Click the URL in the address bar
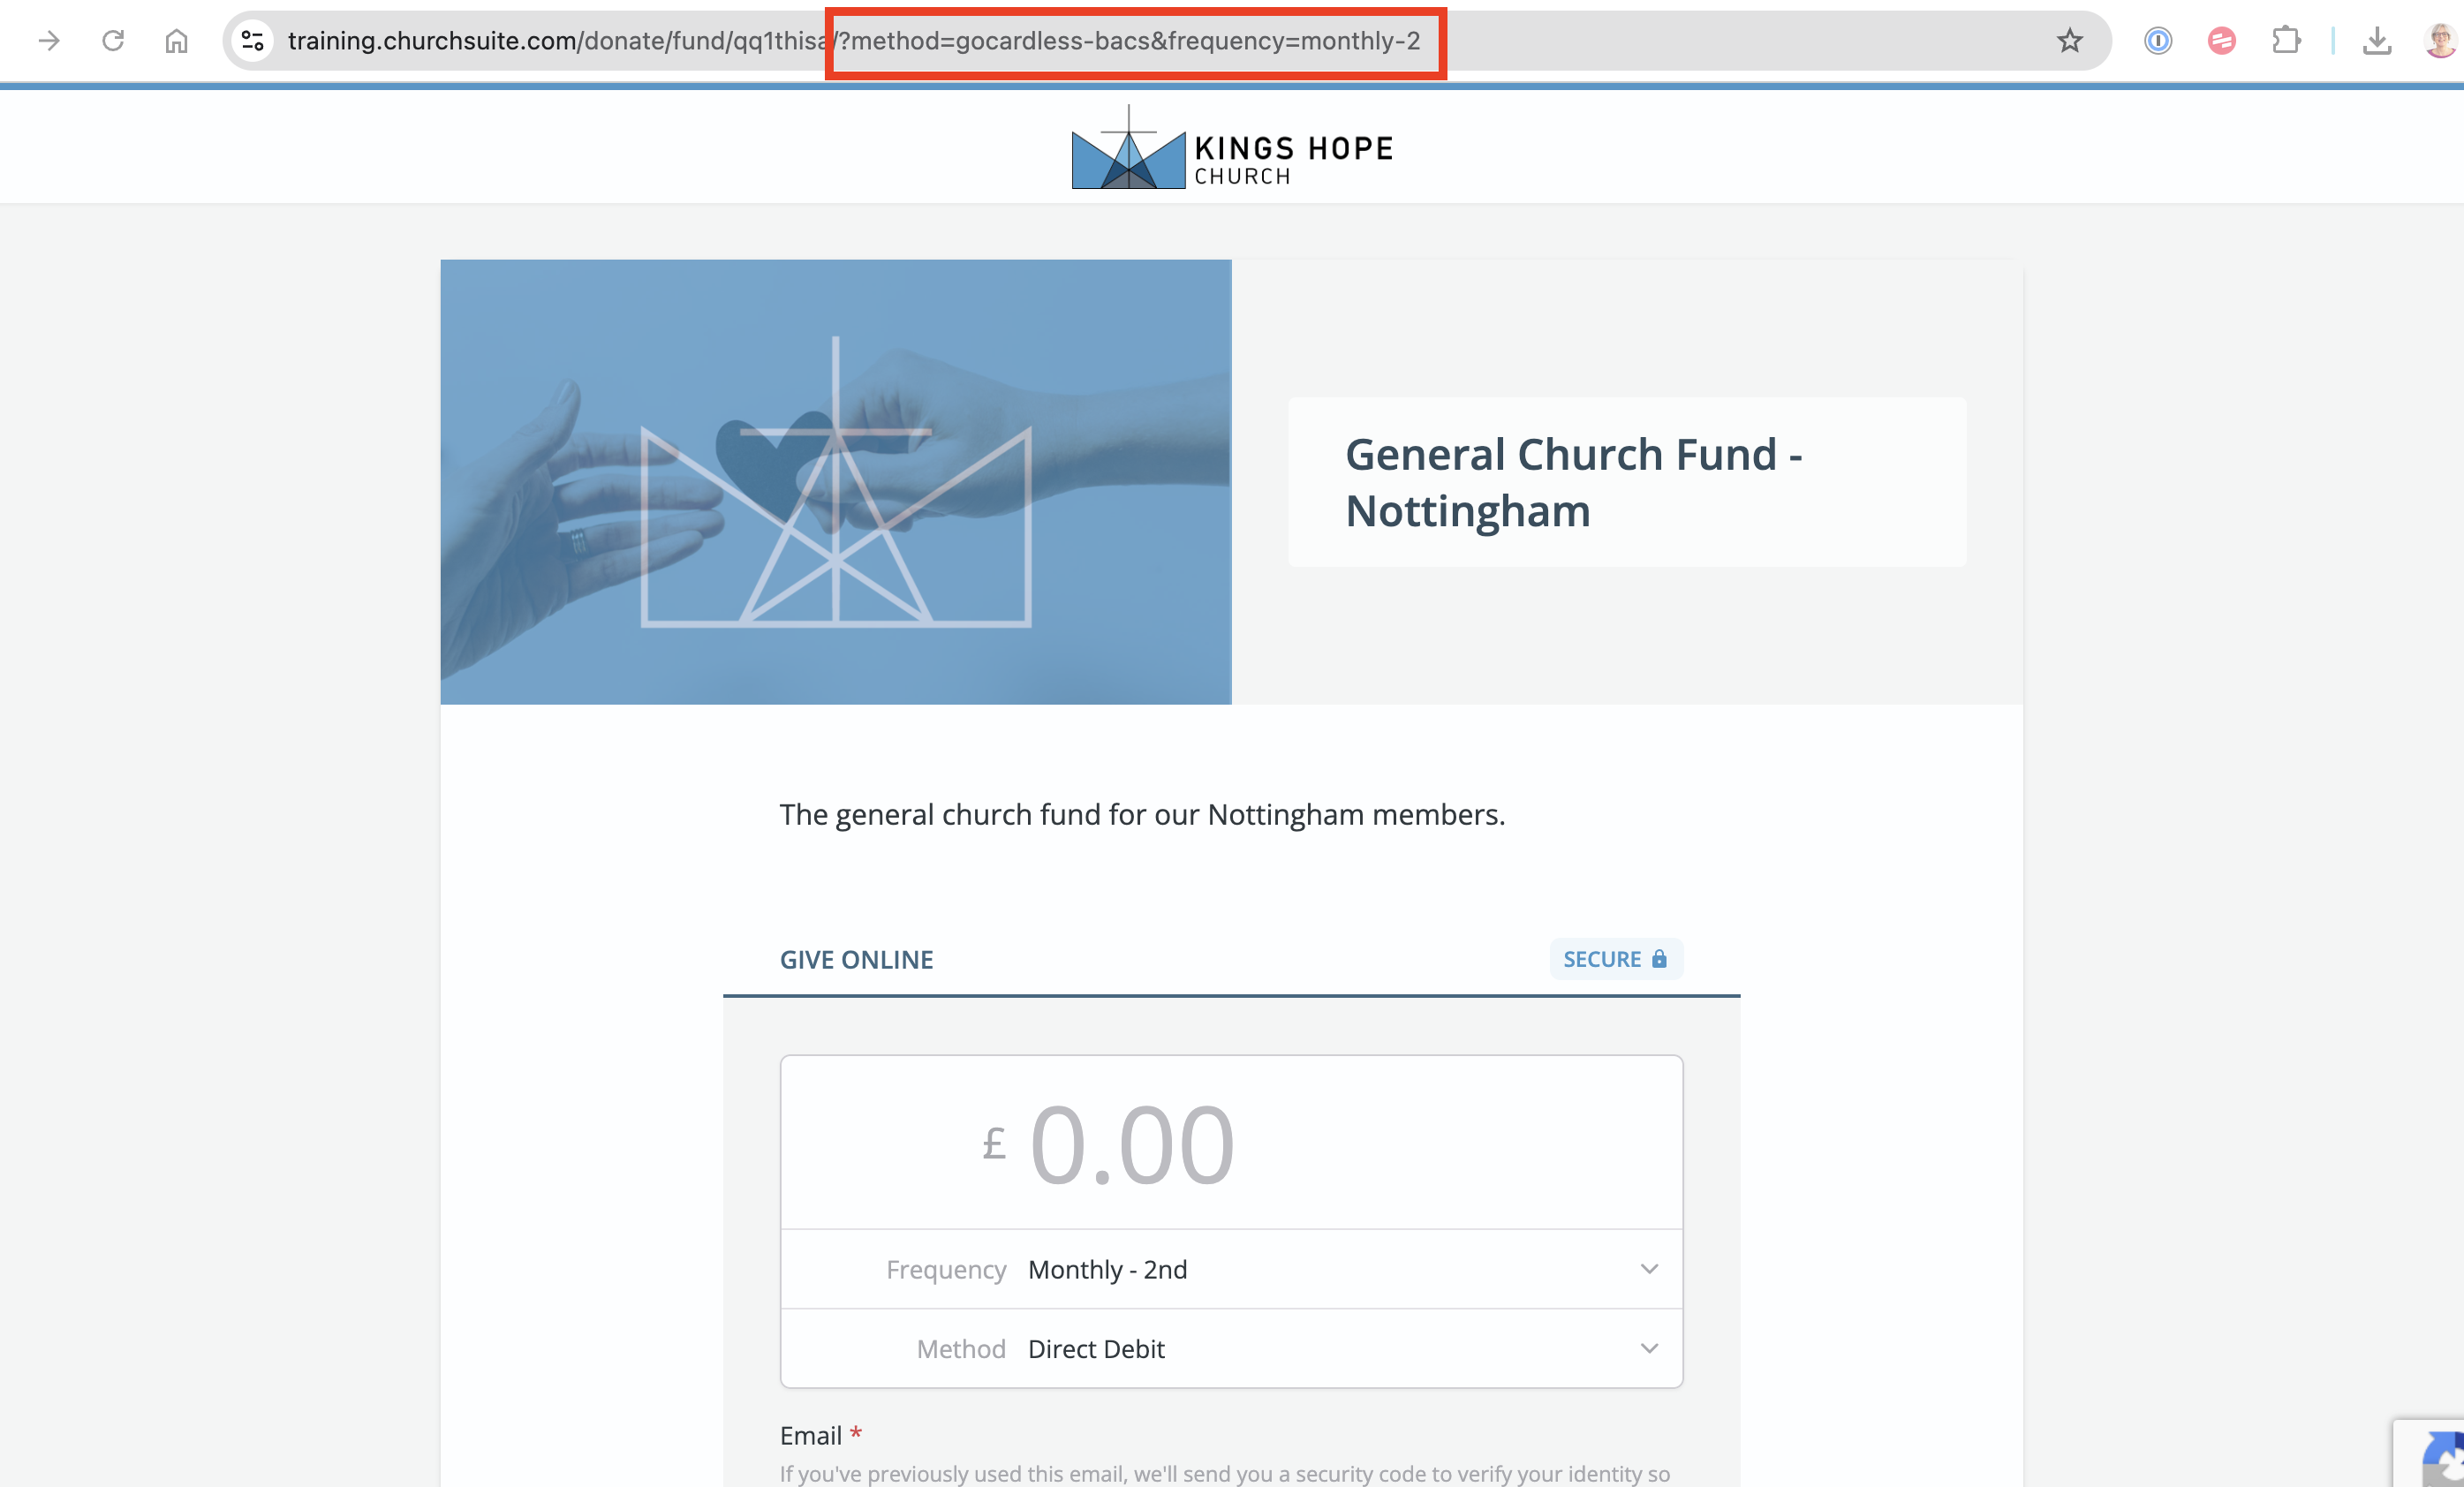The image size is (2464, 1487). (x=853, y=40)
